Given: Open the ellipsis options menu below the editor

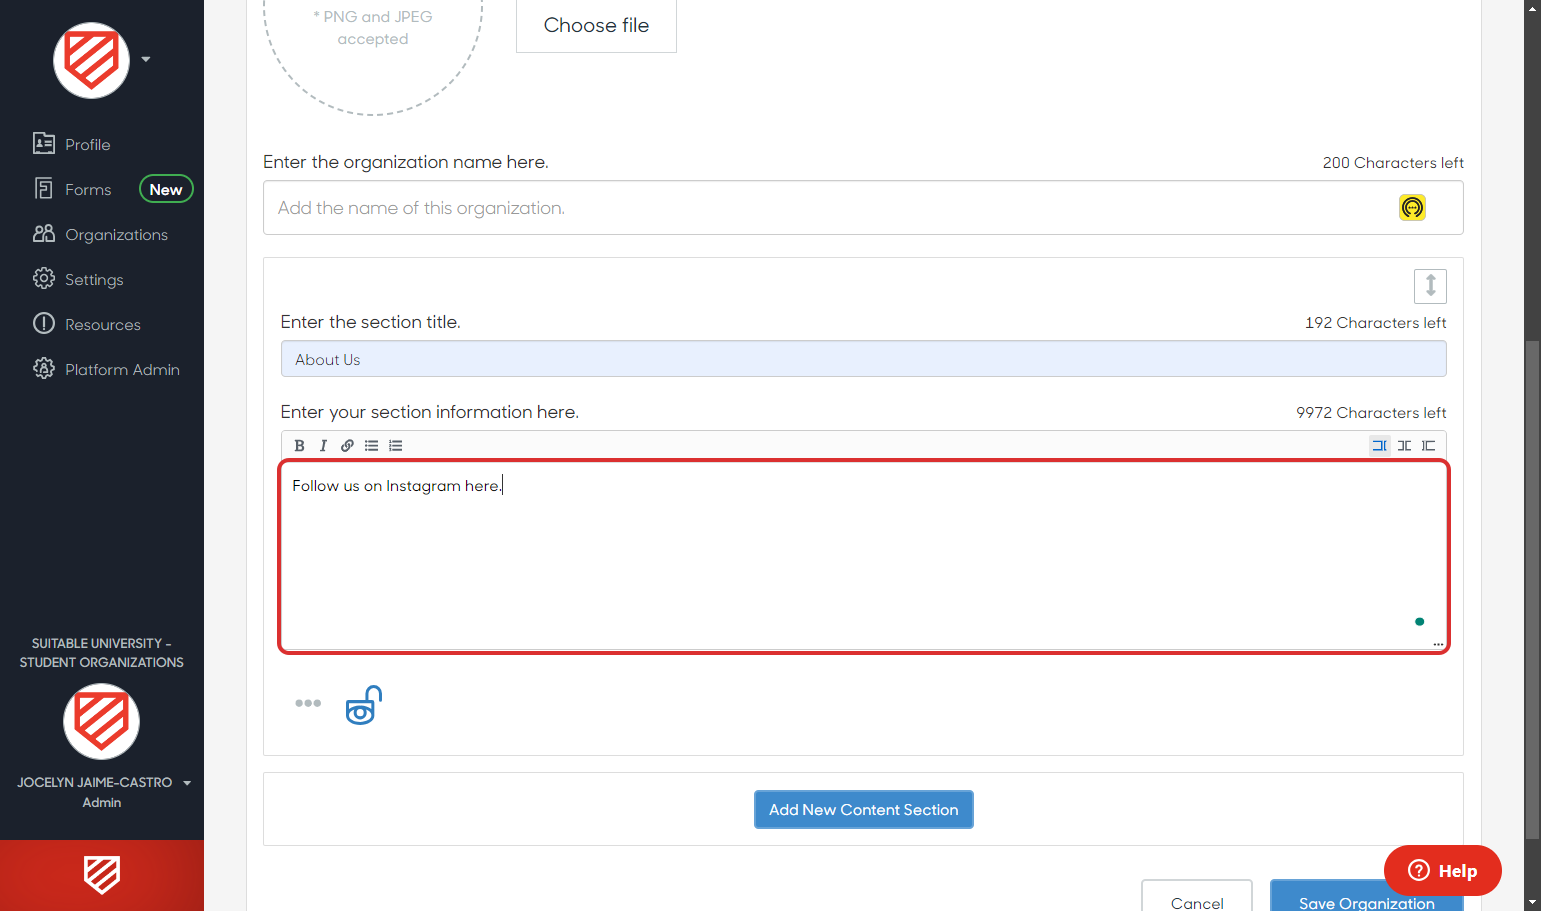Looking at the screenshot, I should click(x=307, y=703).
